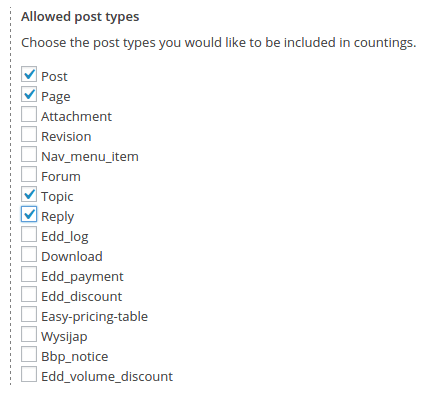Screen dimensions: 430x399
Task: Check Edd_volume_discount checkbox
Action: 29,374
